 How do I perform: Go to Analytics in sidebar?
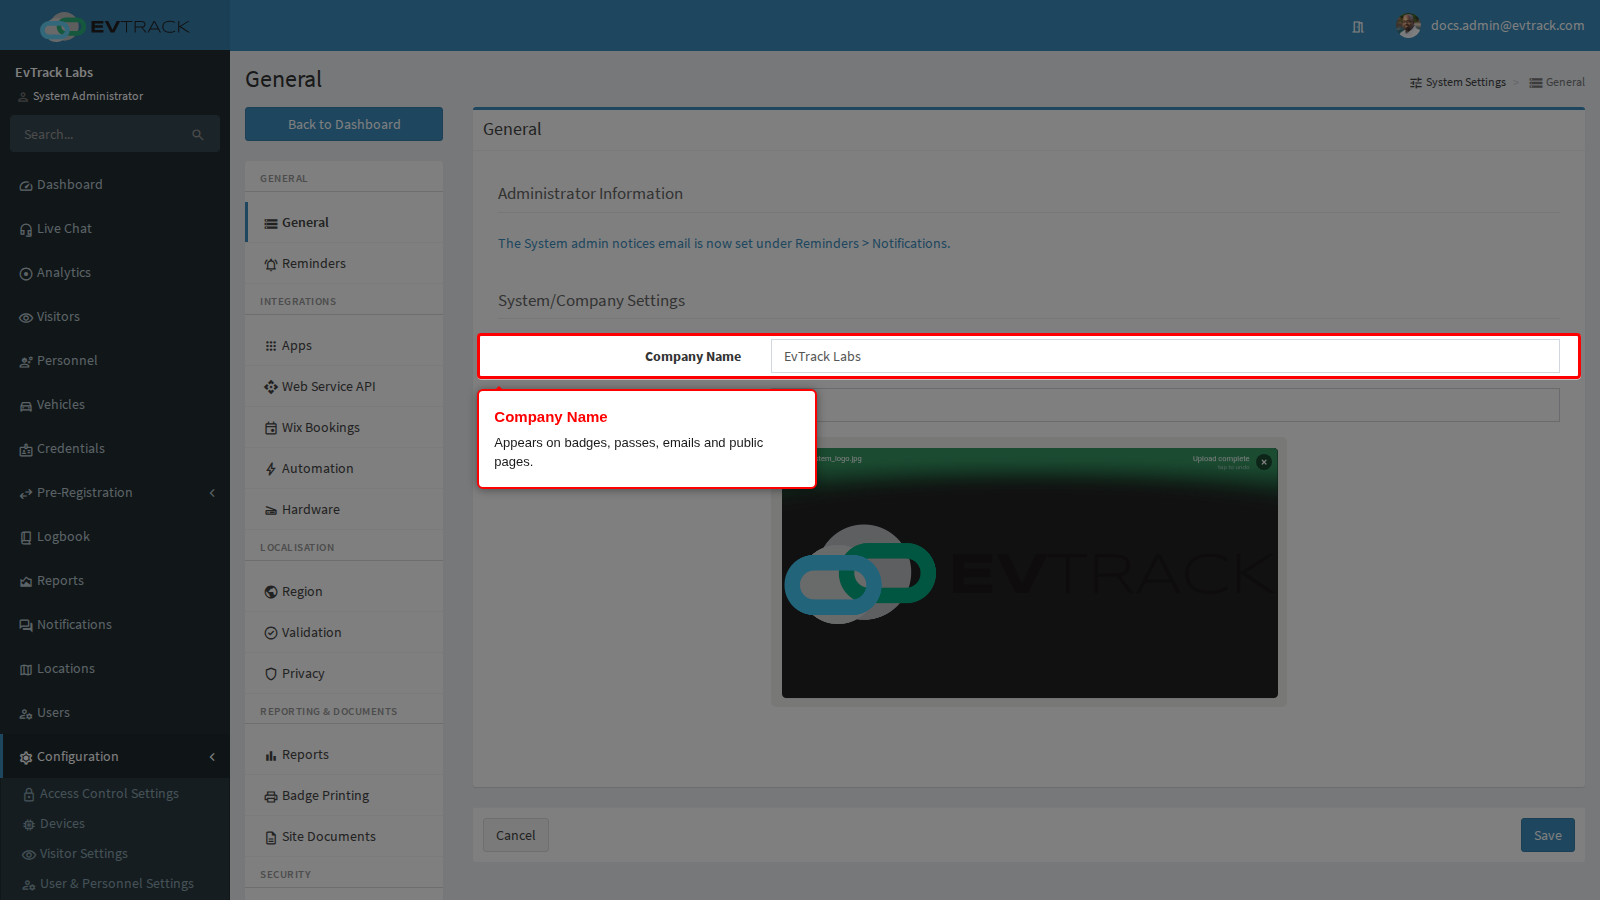tap(115, 273)
